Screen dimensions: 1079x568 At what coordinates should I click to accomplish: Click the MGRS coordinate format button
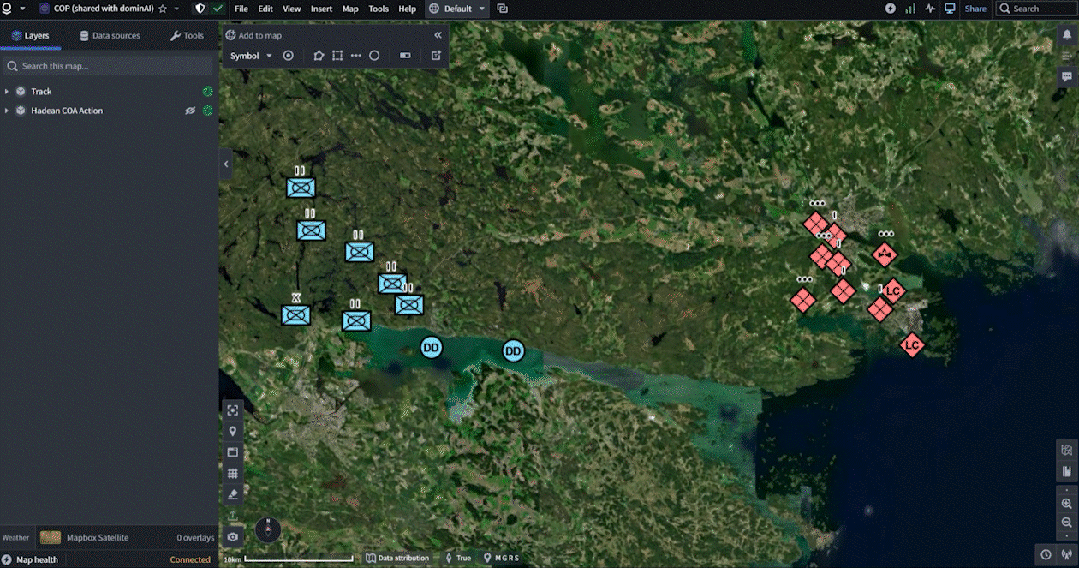point(502,558)
